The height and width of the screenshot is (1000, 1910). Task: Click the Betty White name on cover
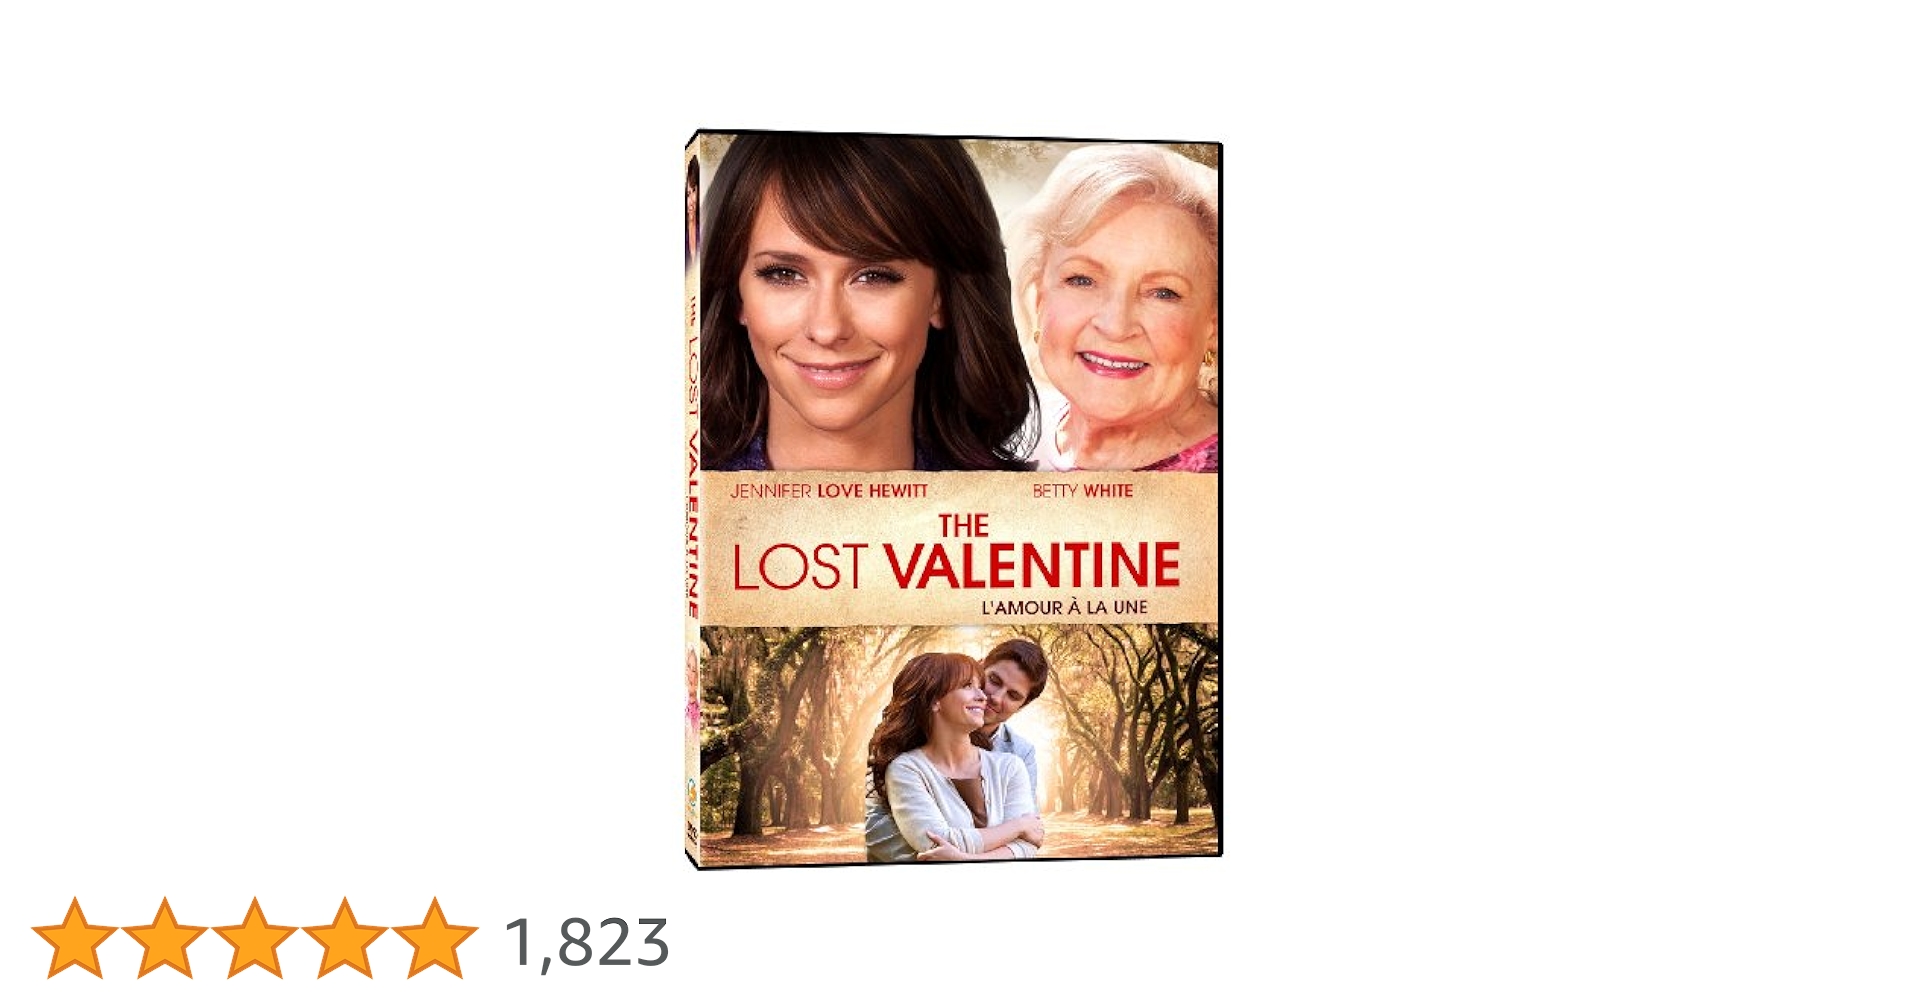tap(1083, 490)
